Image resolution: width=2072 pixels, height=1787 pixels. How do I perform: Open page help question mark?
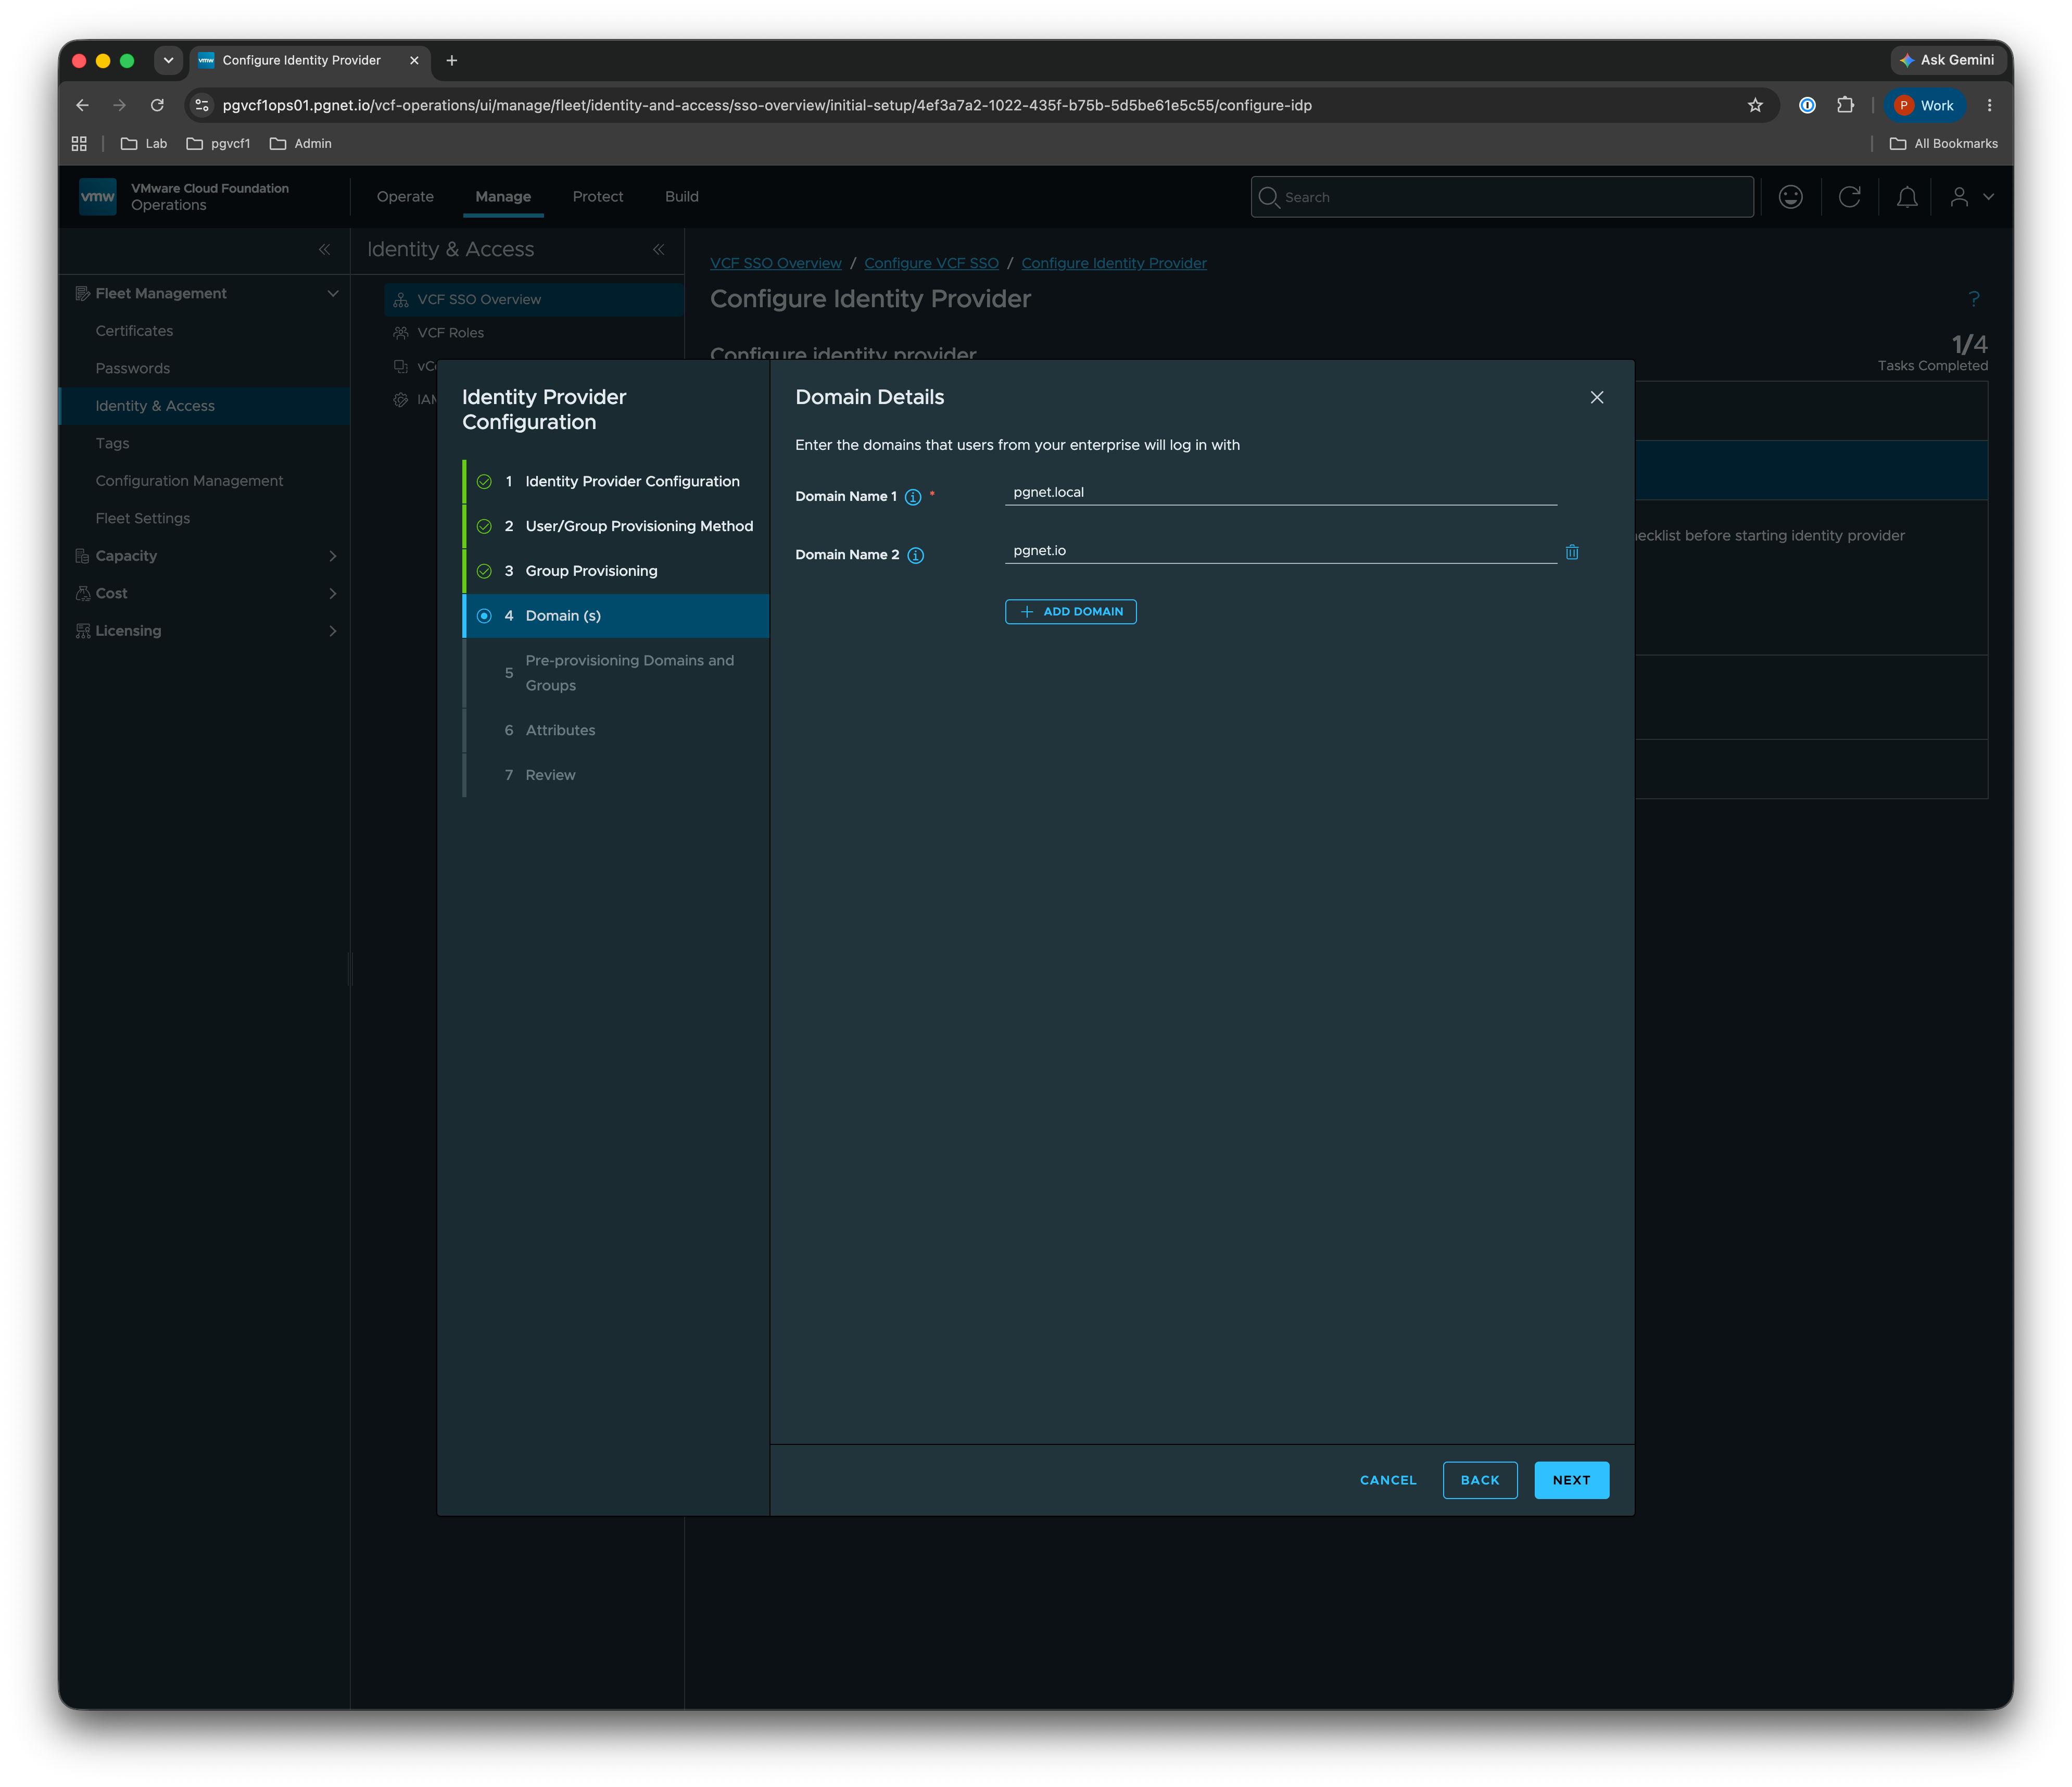[x=1974, y=298]
